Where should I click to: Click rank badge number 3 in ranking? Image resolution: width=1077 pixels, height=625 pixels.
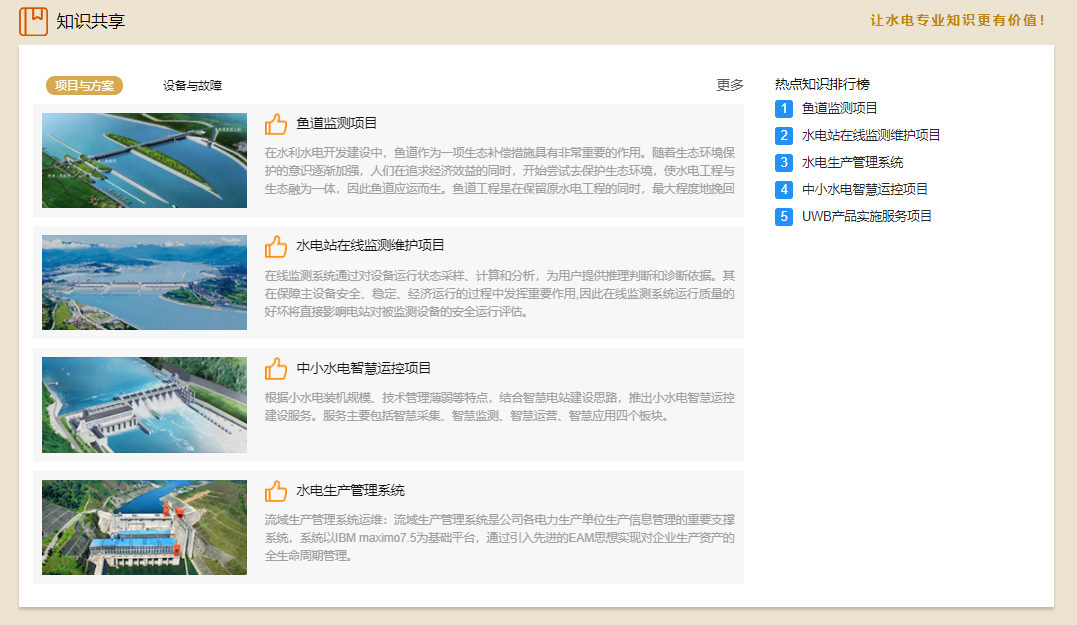click(x=784, y=162)
